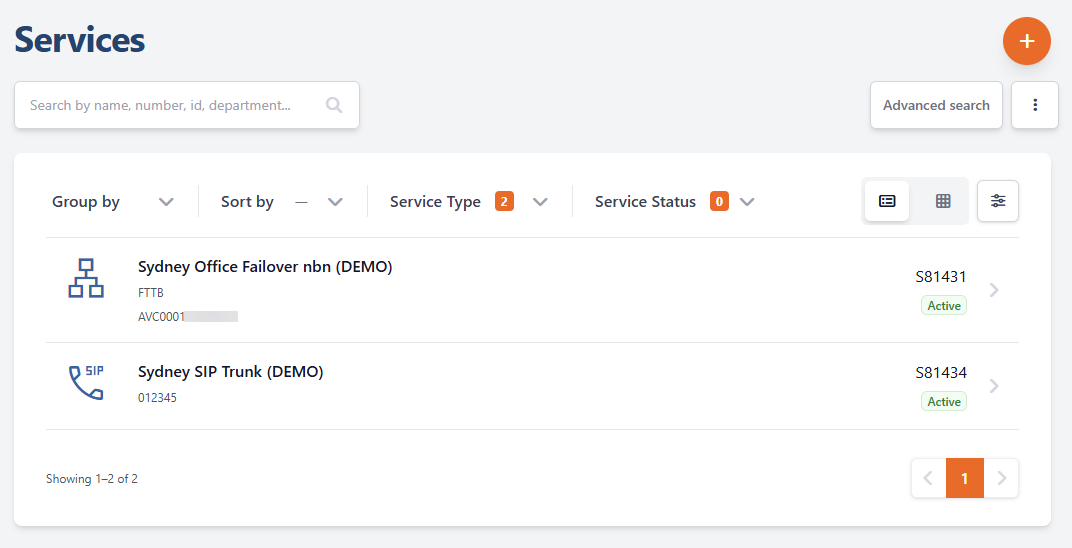Open the filter sliders settings button

997,201
